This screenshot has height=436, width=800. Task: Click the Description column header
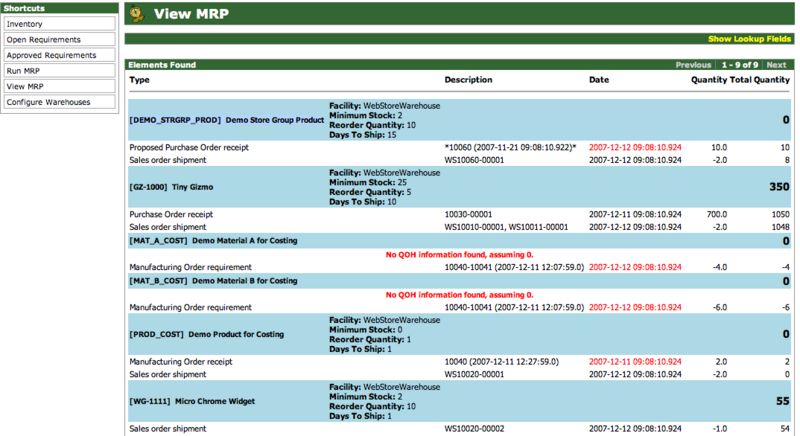pos(468,80)
